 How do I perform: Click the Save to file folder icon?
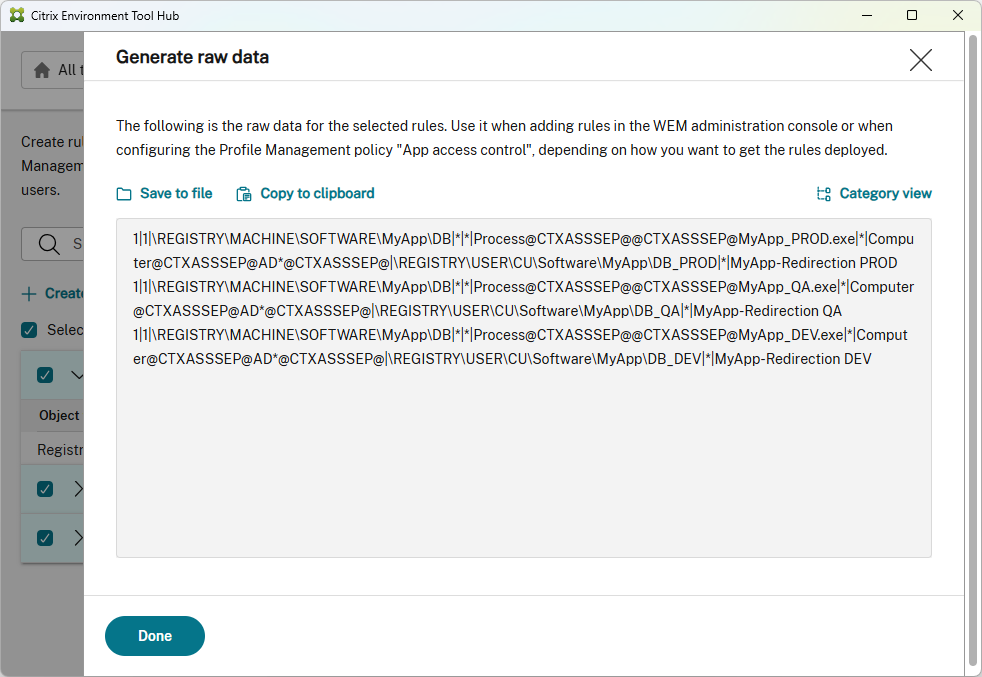tap(124, 194)
